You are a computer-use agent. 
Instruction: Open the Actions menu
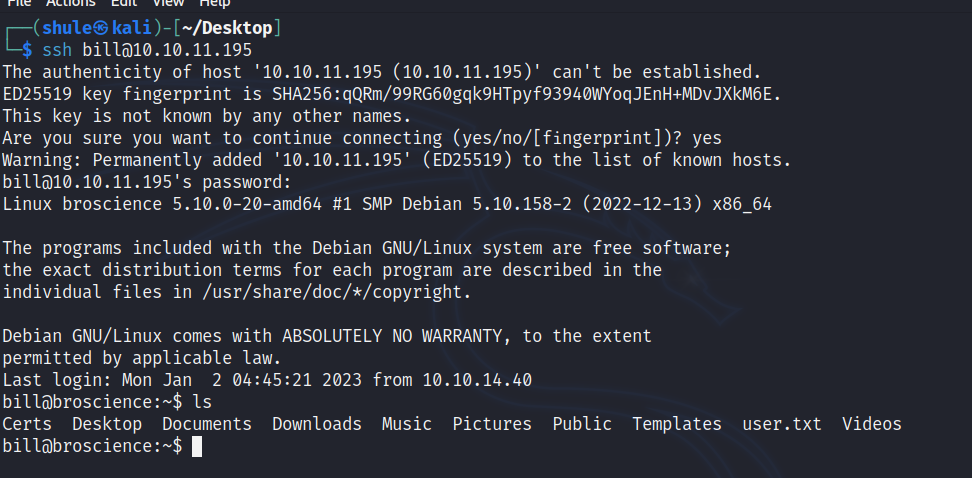(x=71, y=4)
